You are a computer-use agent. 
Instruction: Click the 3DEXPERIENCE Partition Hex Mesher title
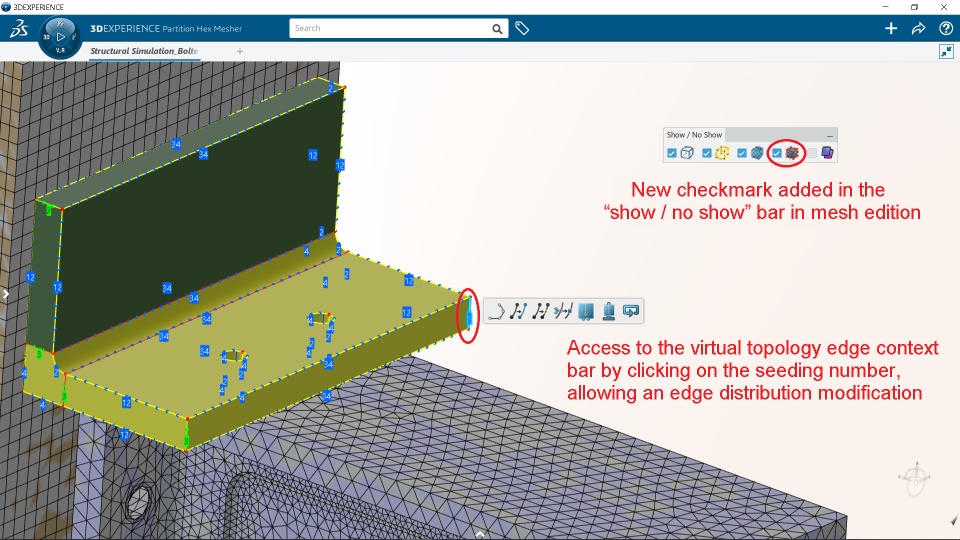click(x=166, y=28)
